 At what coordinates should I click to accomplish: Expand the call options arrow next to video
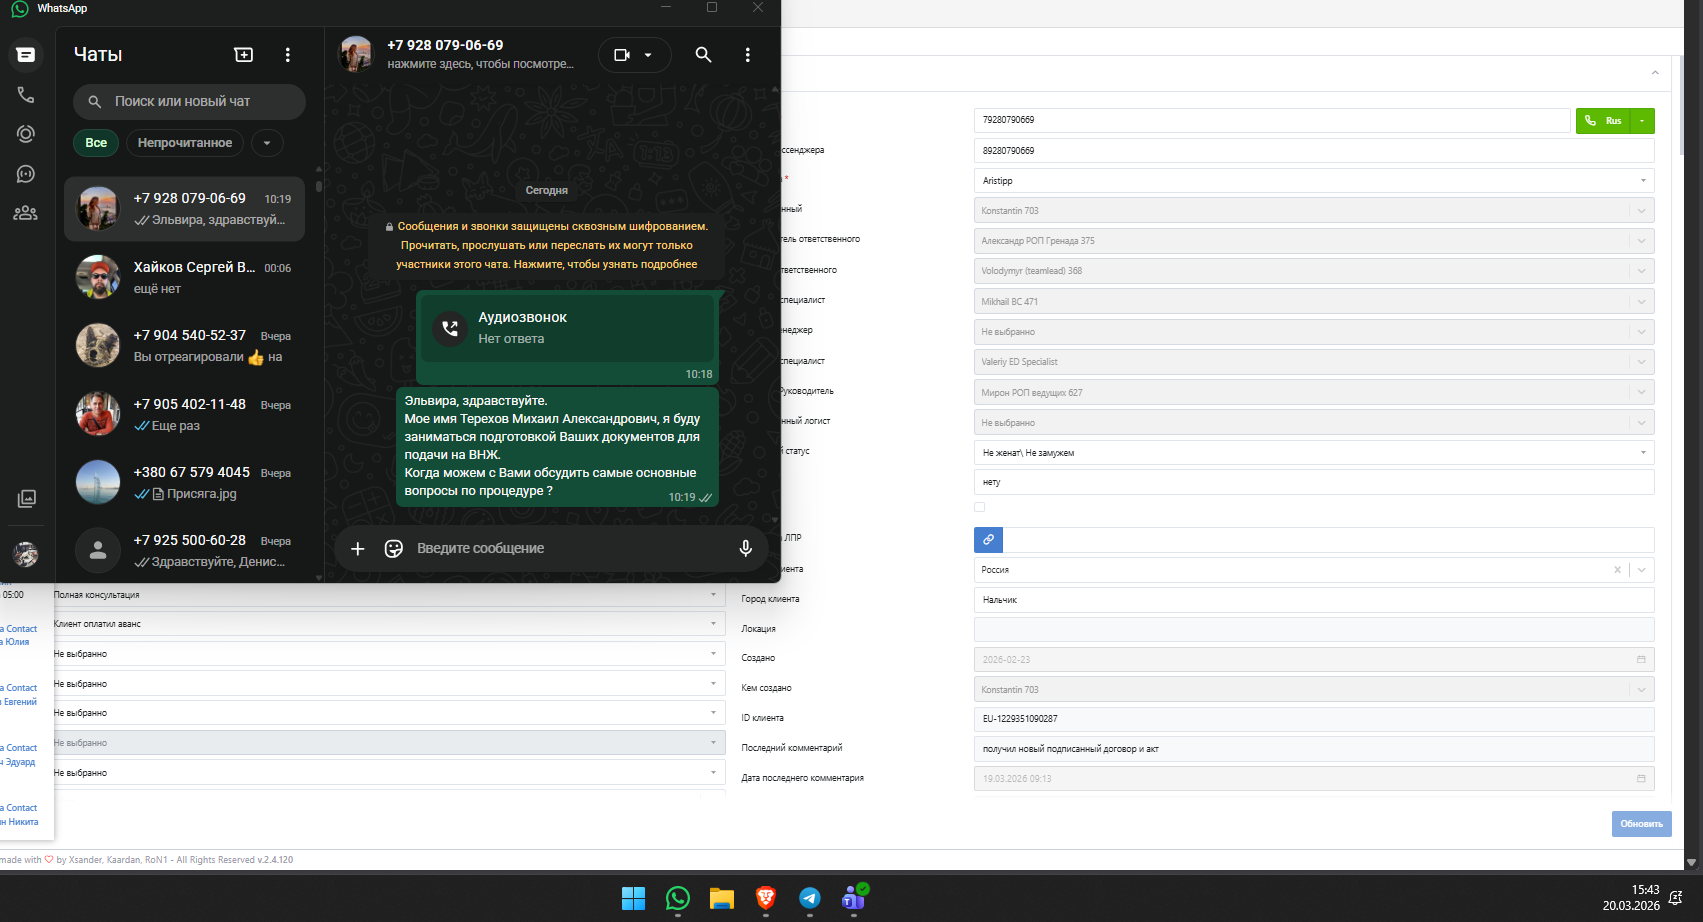[648, 55]
